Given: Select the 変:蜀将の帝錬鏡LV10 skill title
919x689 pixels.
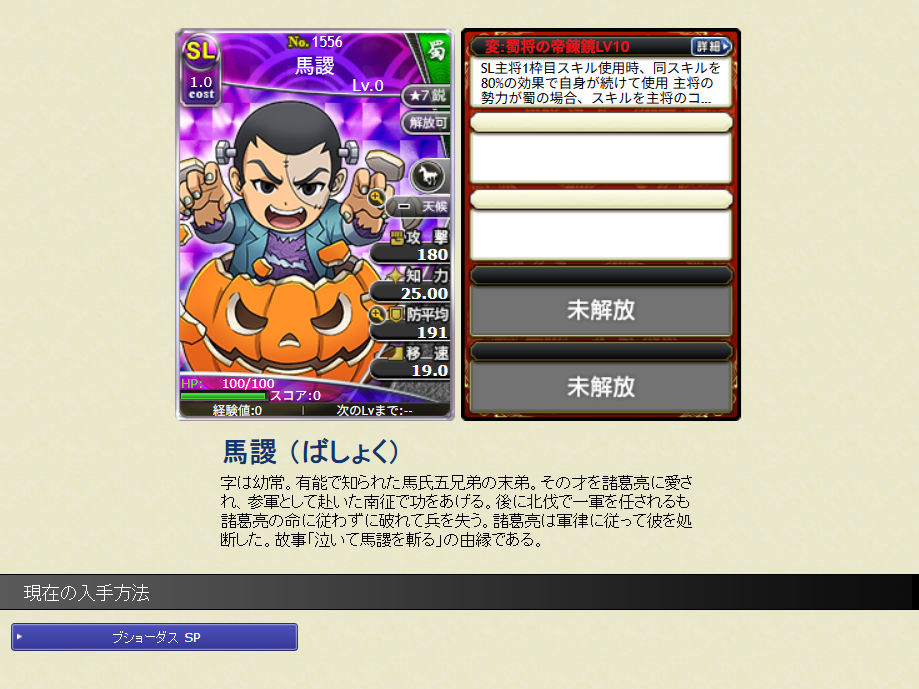Looking at the screenshot, I should point(557,47).
